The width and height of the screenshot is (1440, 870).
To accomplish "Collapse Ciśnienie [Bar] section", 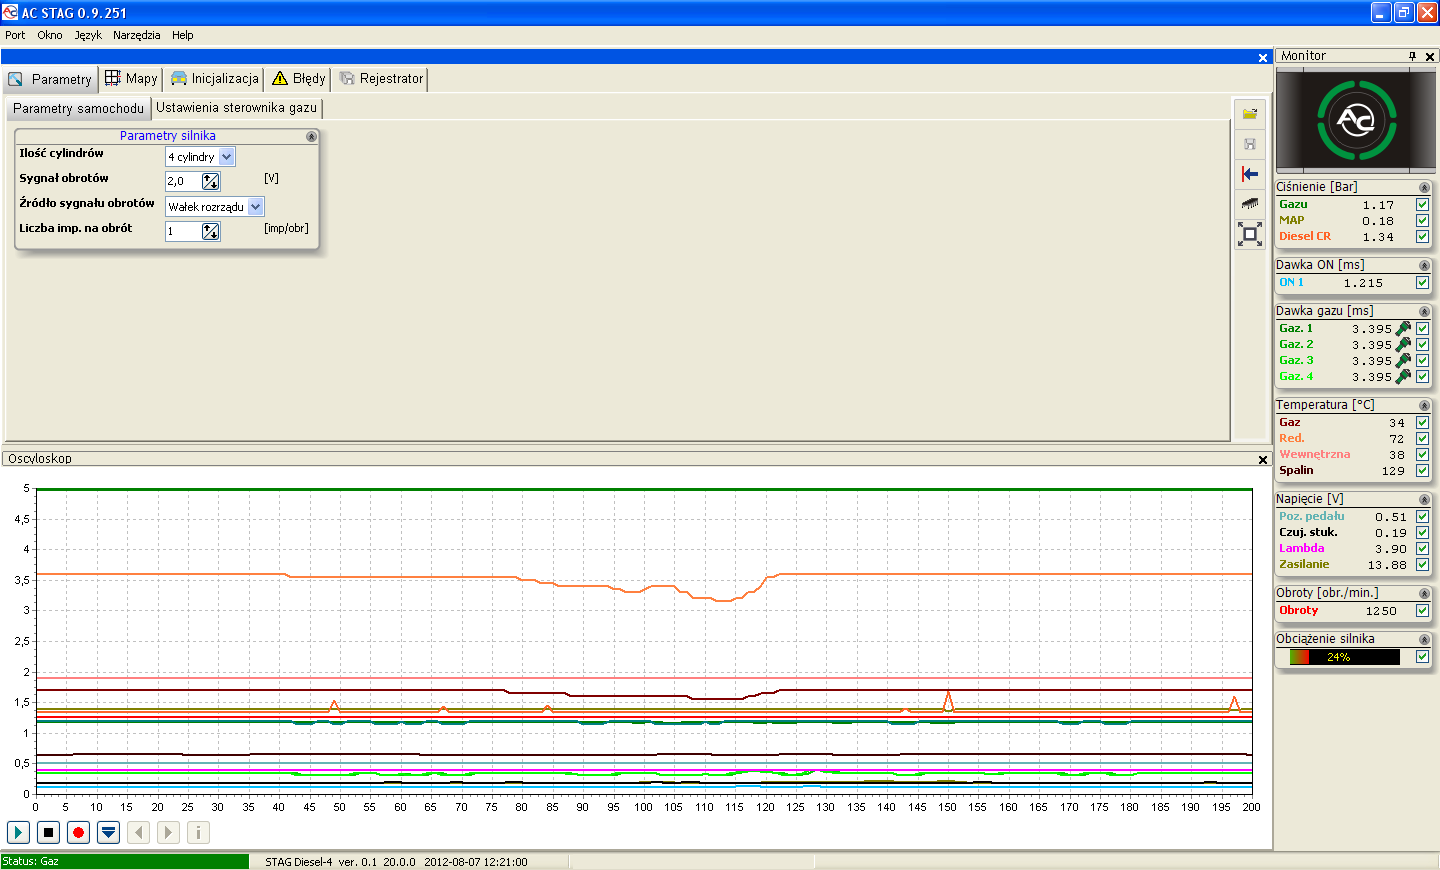I will [1424, 188].
